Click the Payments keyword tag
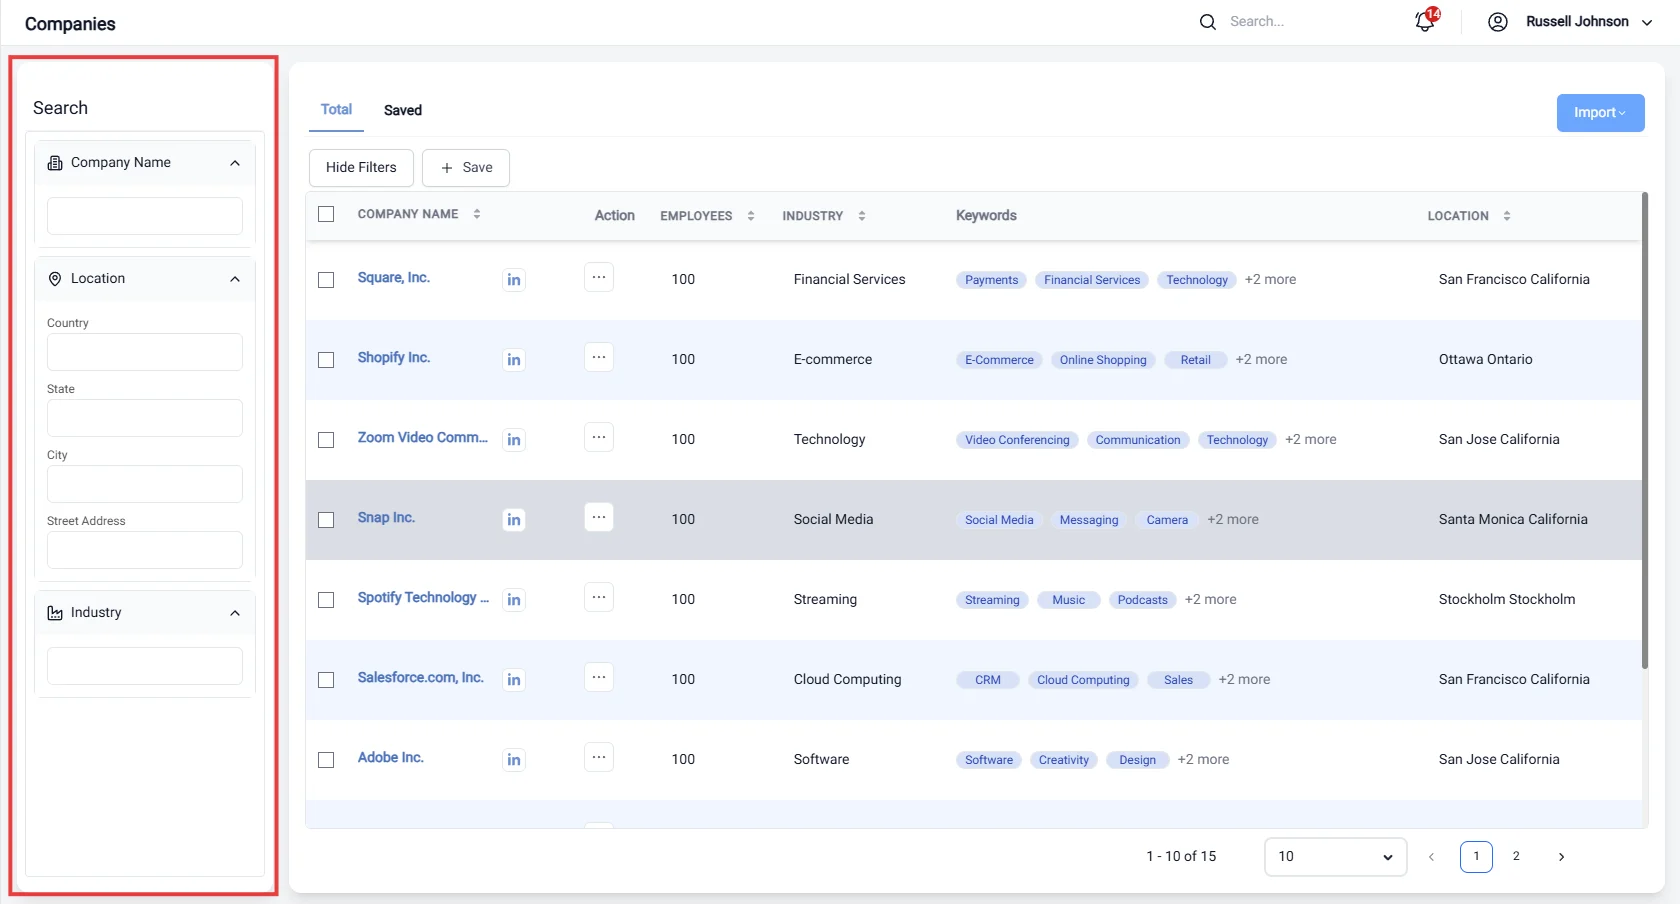 click(991, 280)
